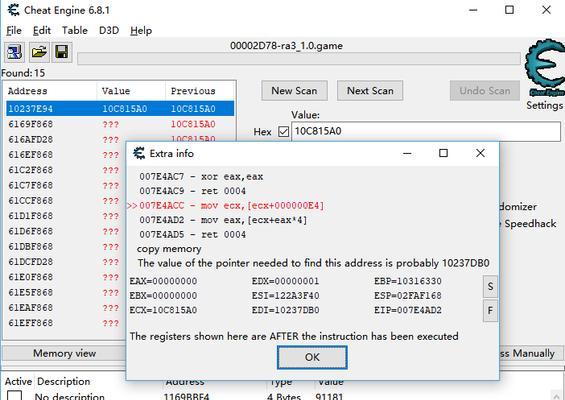Click the EIP=007E4AD2 register value
The width and height of the screenshot is (565, 400).
408,310
